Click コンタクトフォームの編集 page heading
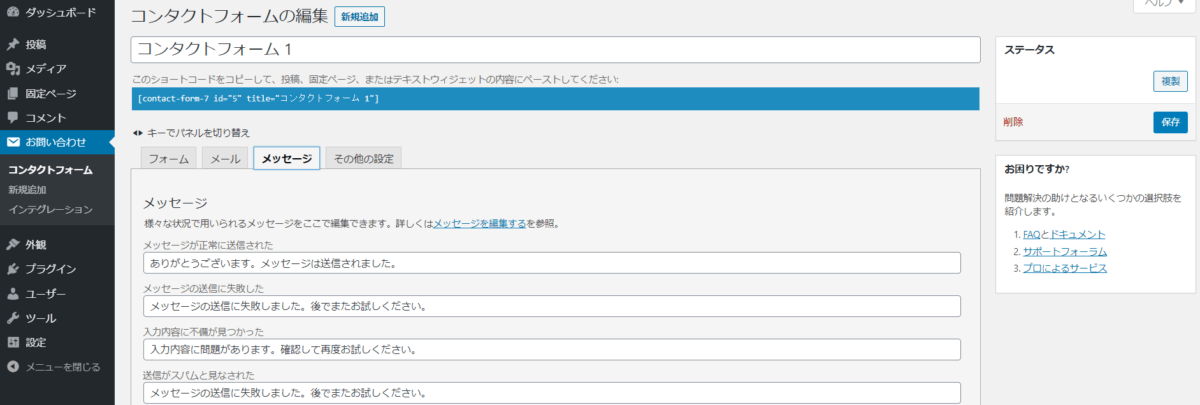The image size is (1200, 405). pos(228,16)
